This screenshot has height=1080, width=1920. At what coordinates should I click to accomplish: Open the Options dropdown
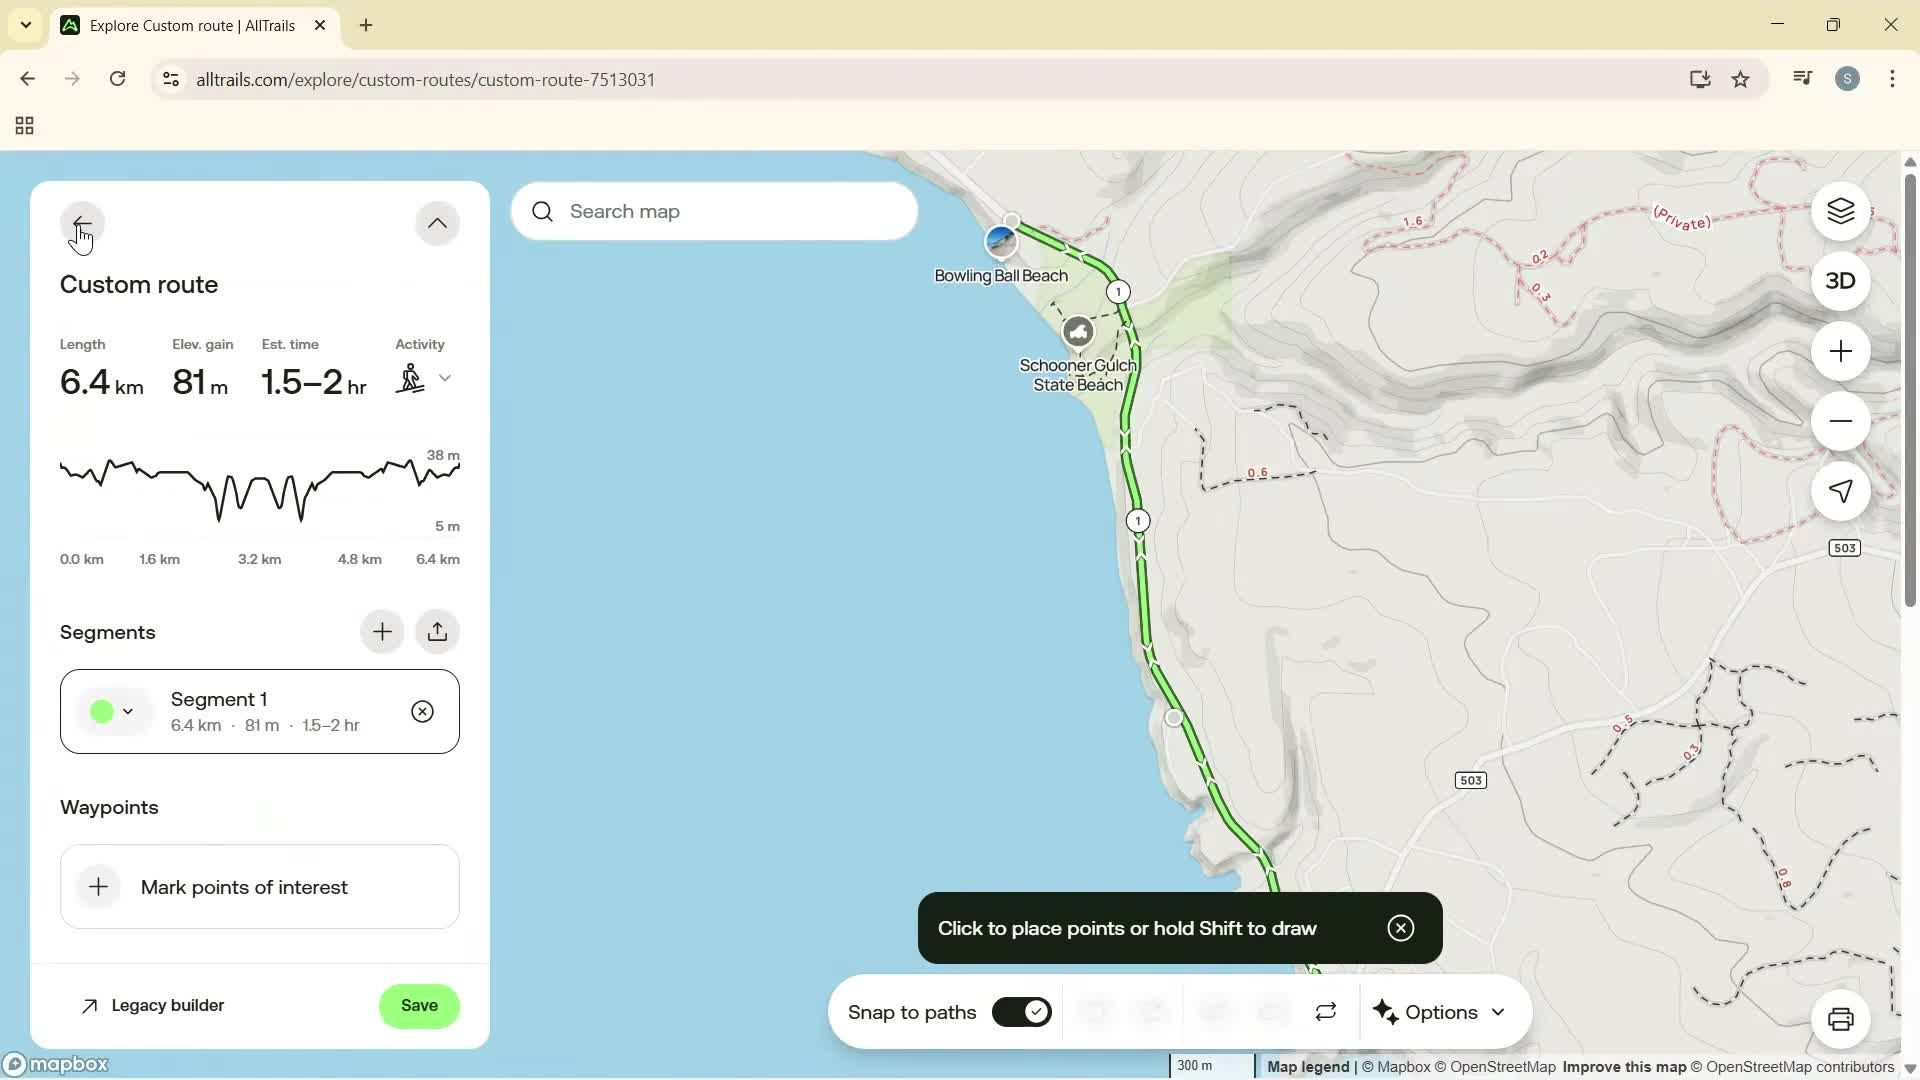pyautogui.click(x=1440, y=1012)
